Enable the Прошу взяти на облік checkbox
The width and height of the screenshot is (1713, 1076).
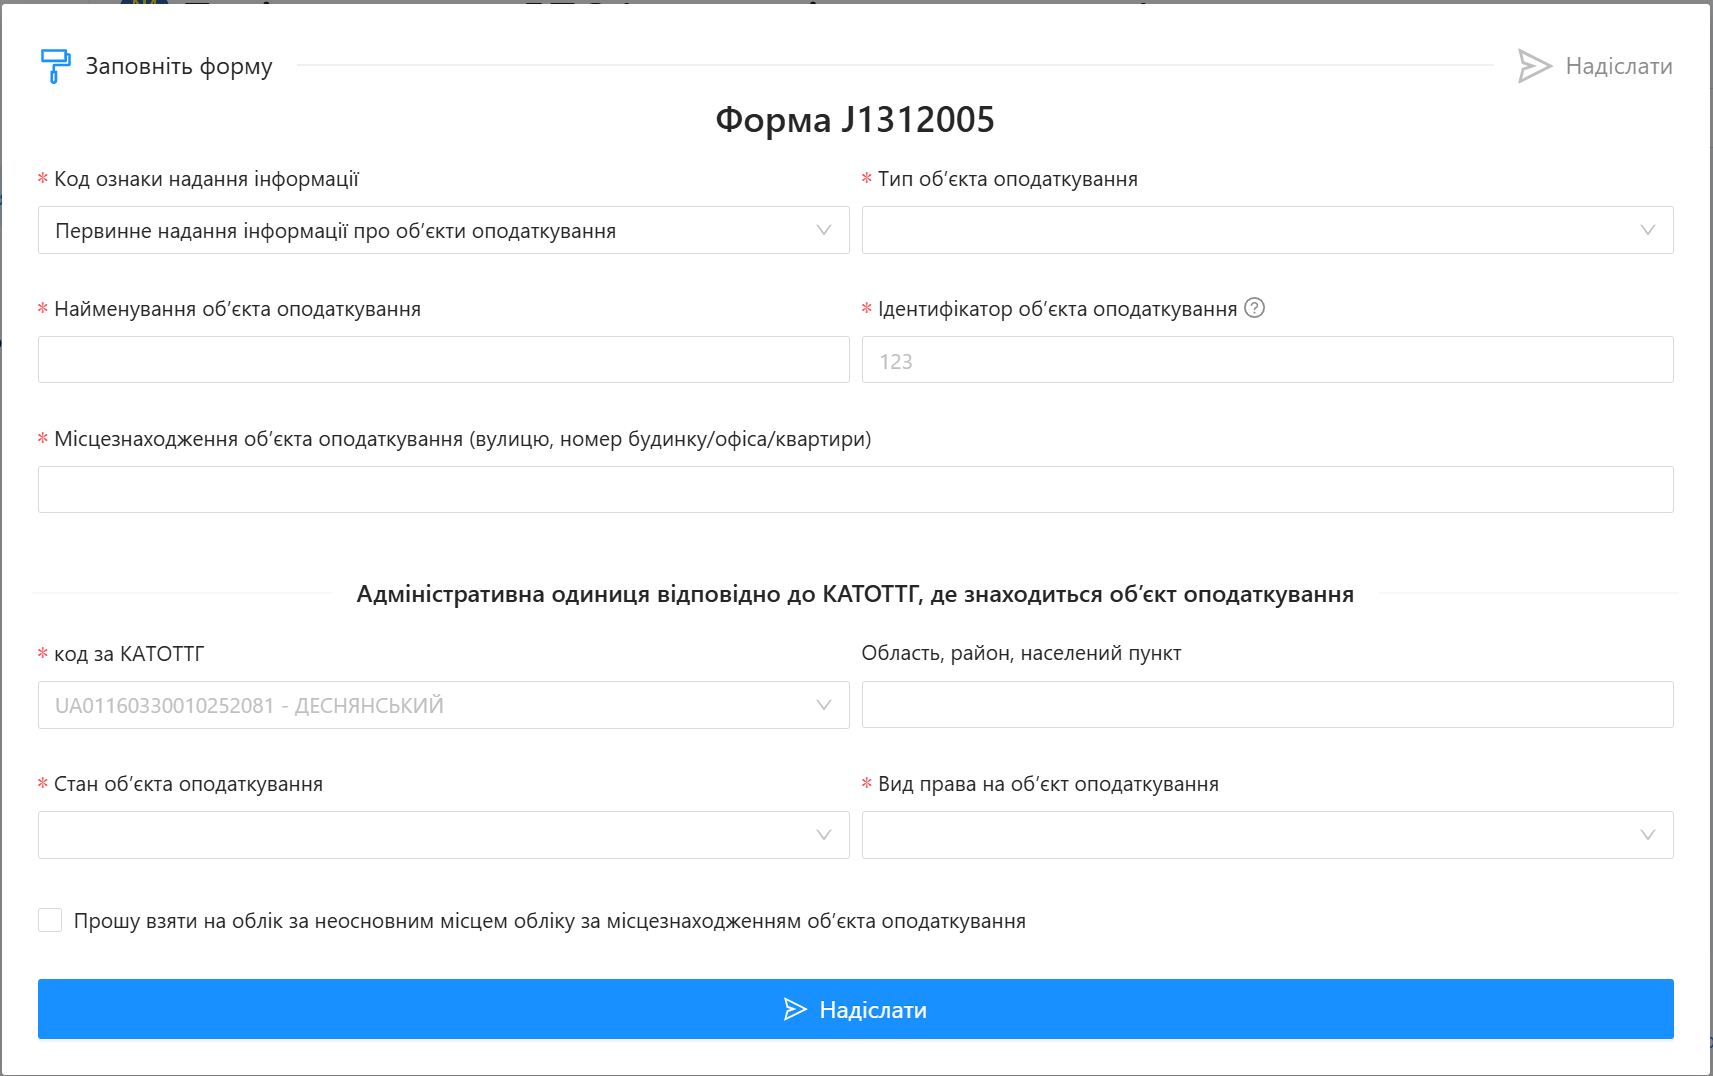[x=50, y=920]
